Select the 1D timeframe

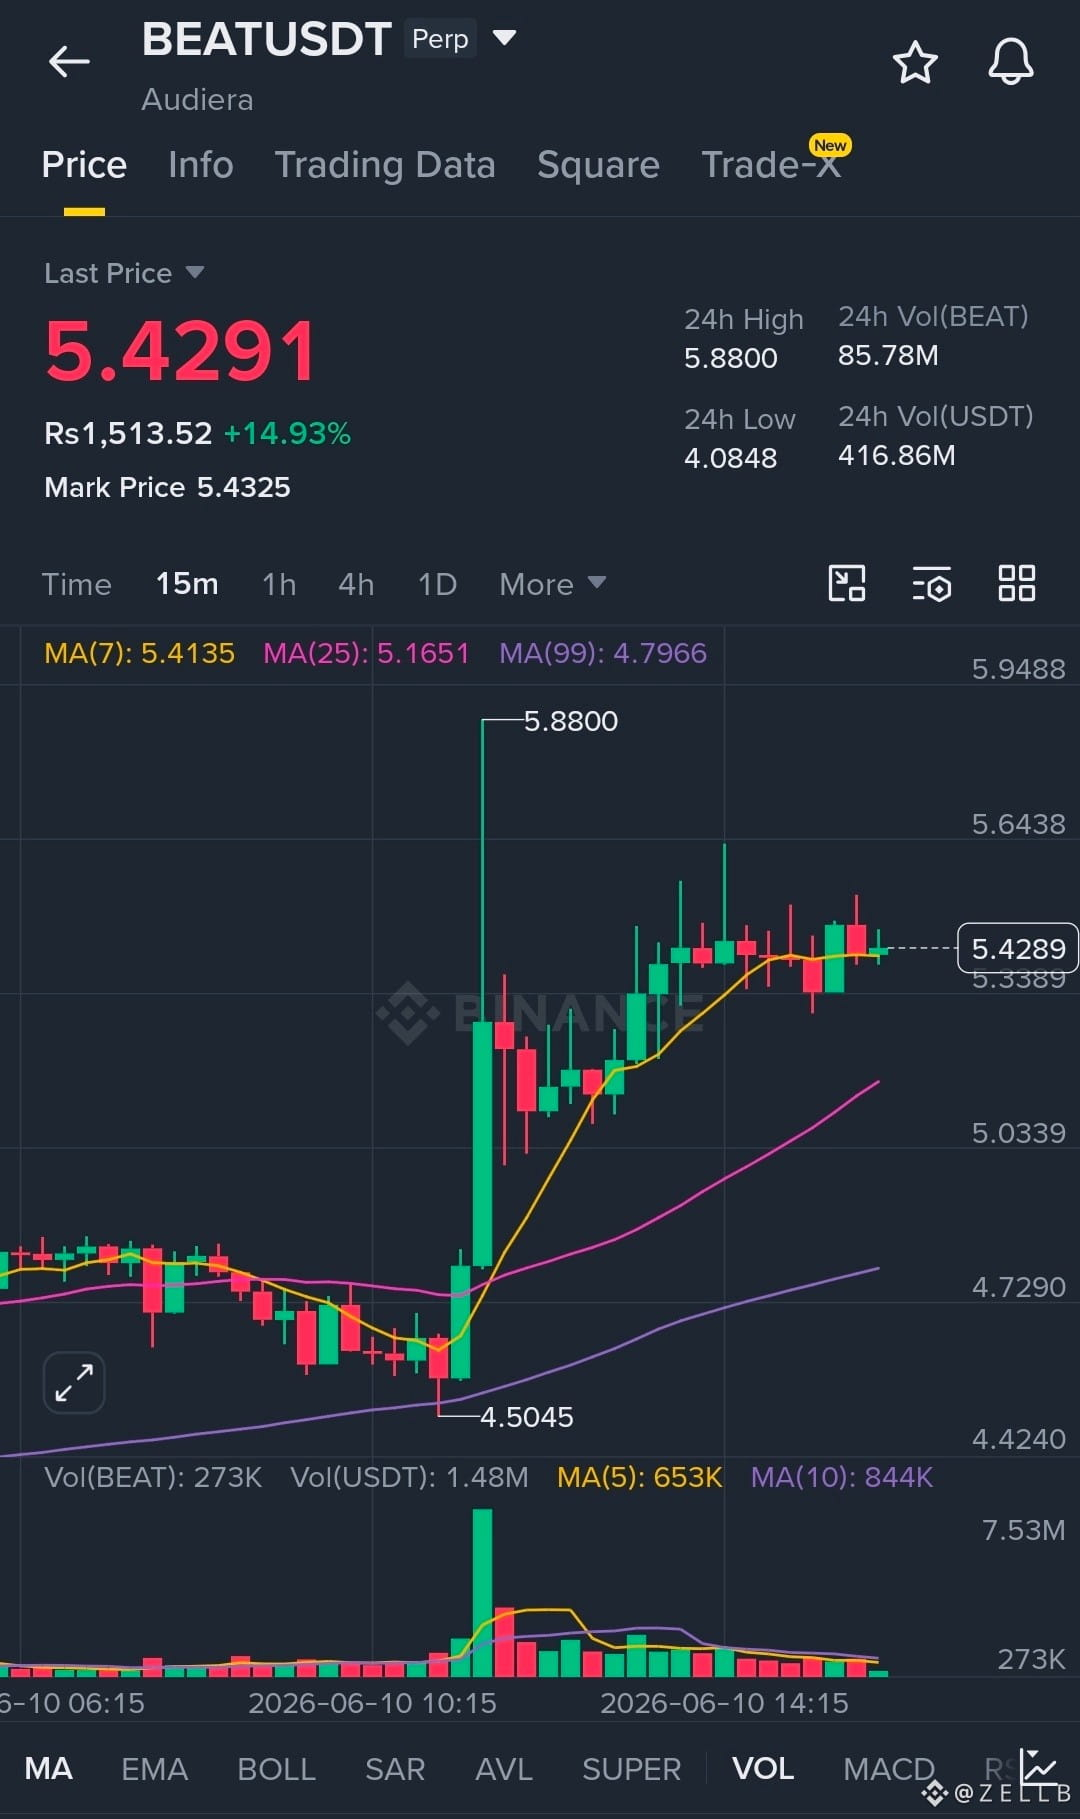(437, 584)
